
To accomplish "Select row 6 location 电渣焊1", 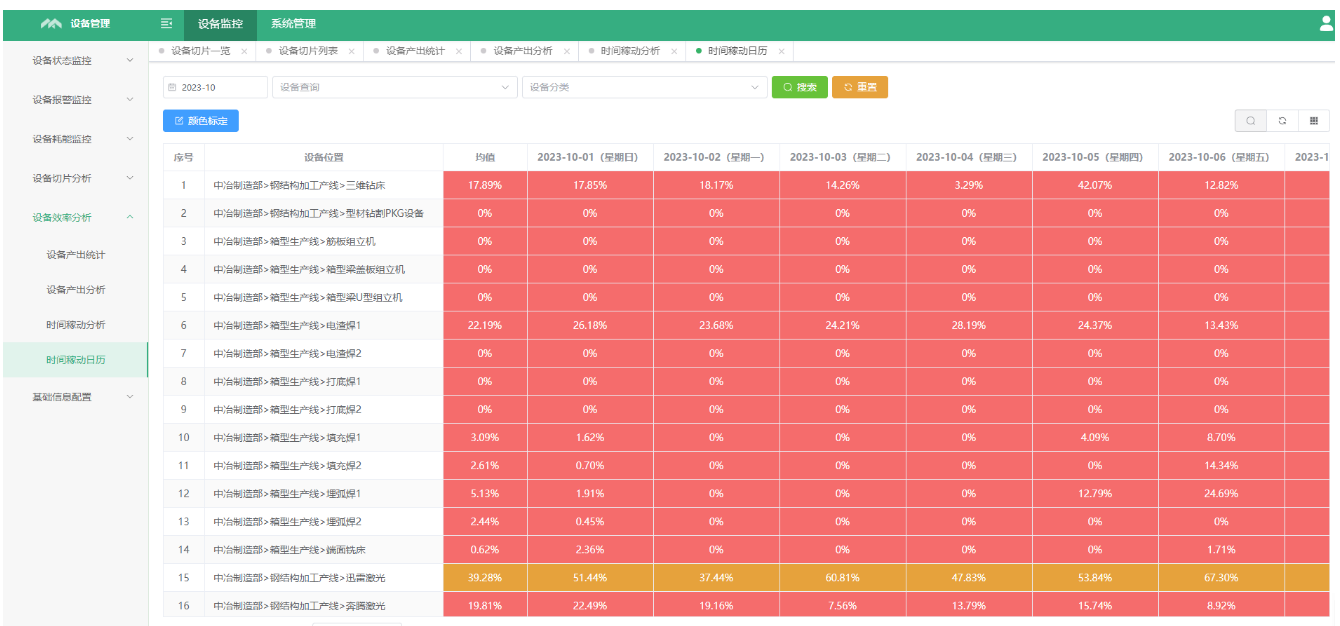I will [324, 325].
